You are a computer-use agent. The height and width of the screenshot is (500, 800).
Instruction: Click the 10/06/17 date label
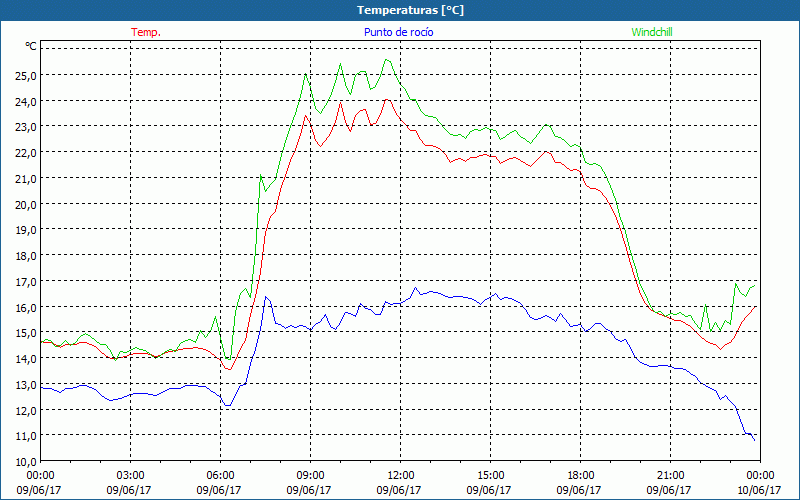click(759, 490)
